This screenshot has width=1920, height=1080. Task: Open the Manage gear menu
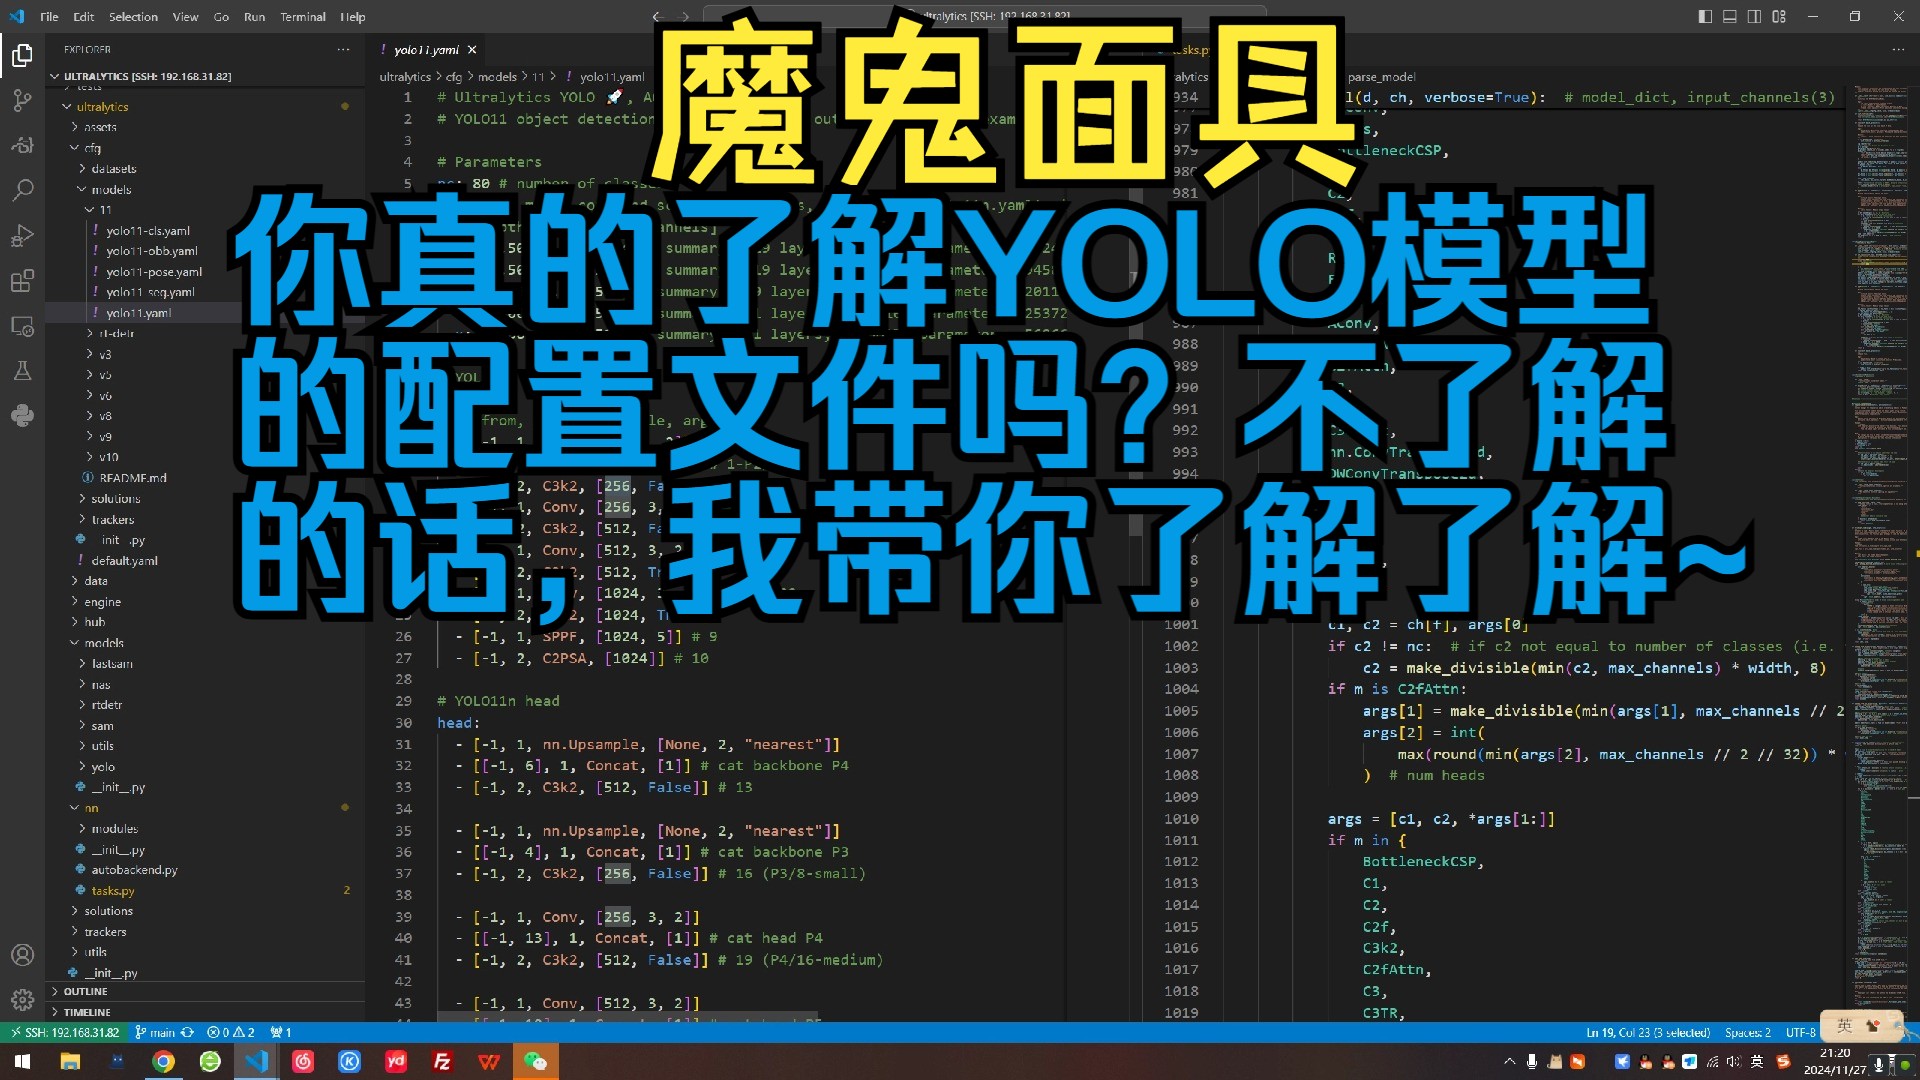(x=22, y=999)
